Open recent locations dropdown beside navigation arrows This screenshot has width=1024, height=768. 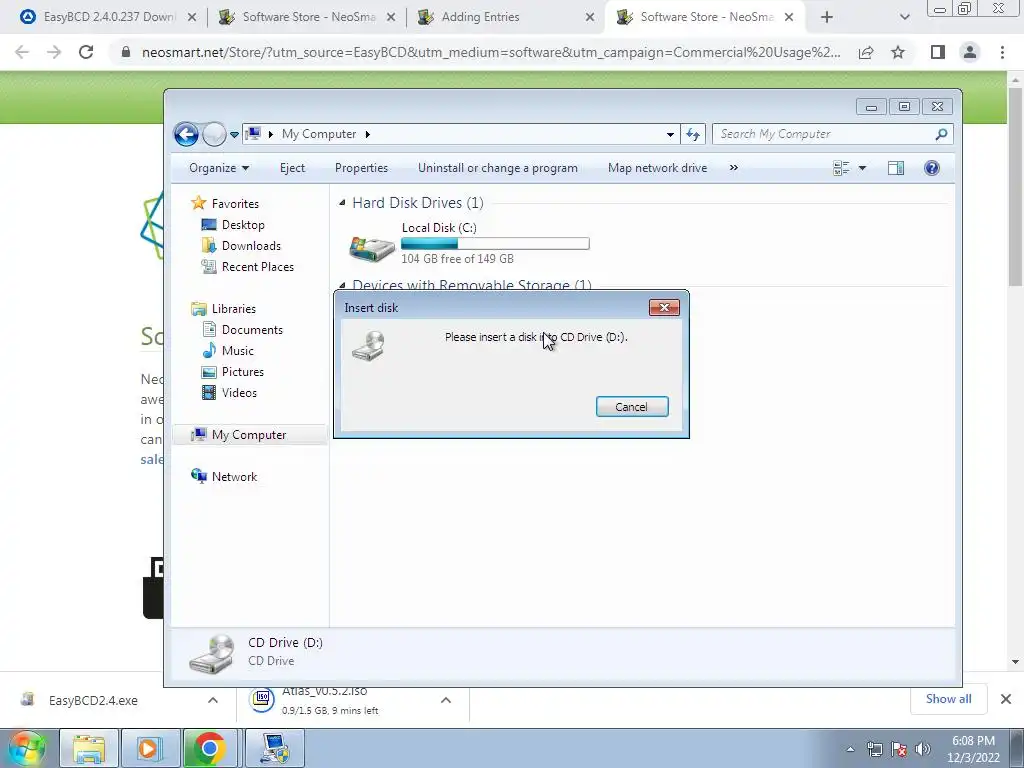(234, 135)
